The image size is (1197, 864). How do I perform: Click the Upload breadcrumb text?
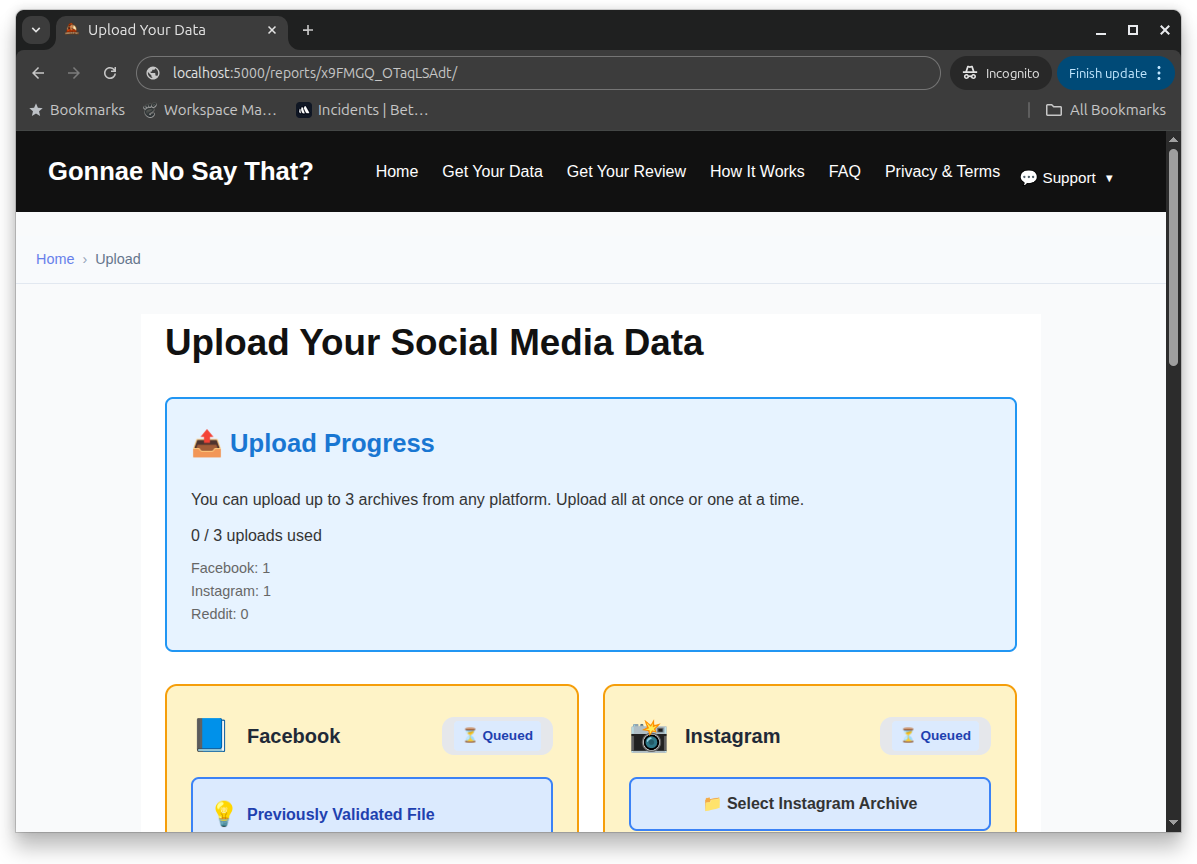pos(118,259)
